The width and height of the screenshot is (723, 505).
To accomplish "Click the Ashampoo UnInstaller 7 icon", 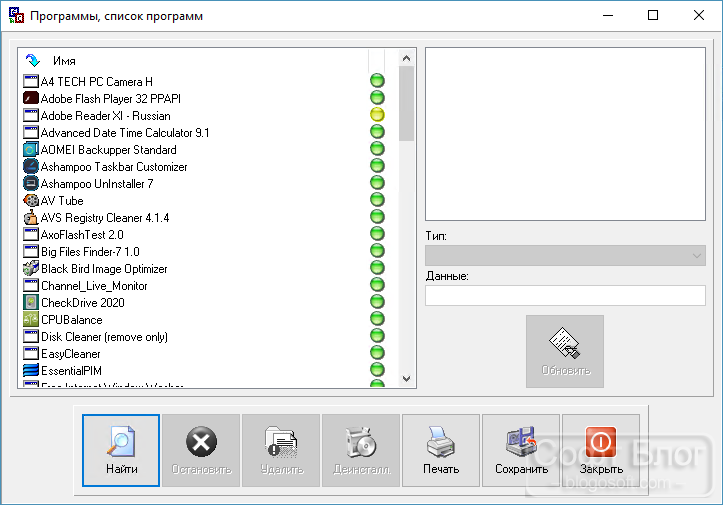I will click(x=30, y=184).
